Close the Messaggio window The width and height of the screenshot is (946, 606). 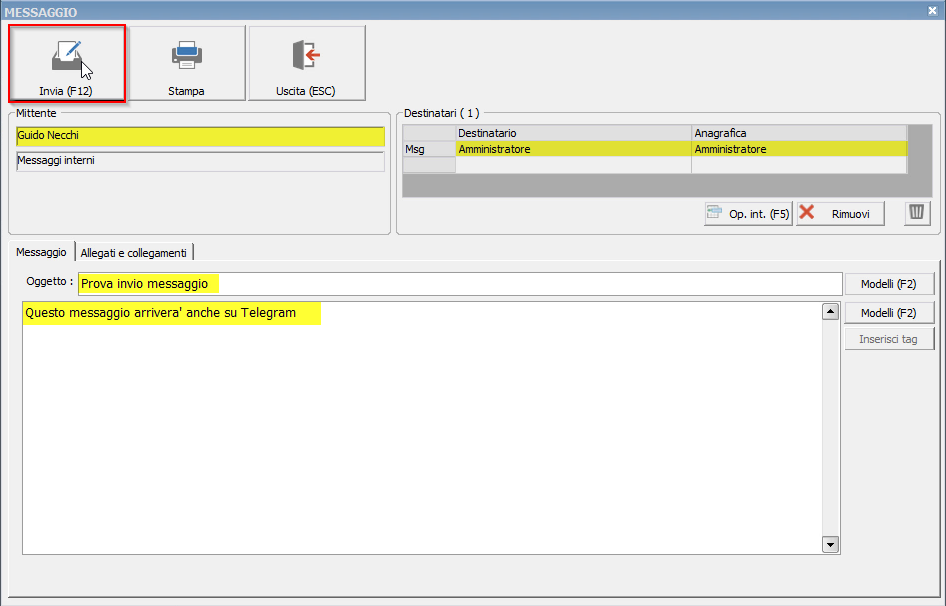point(932,11)
